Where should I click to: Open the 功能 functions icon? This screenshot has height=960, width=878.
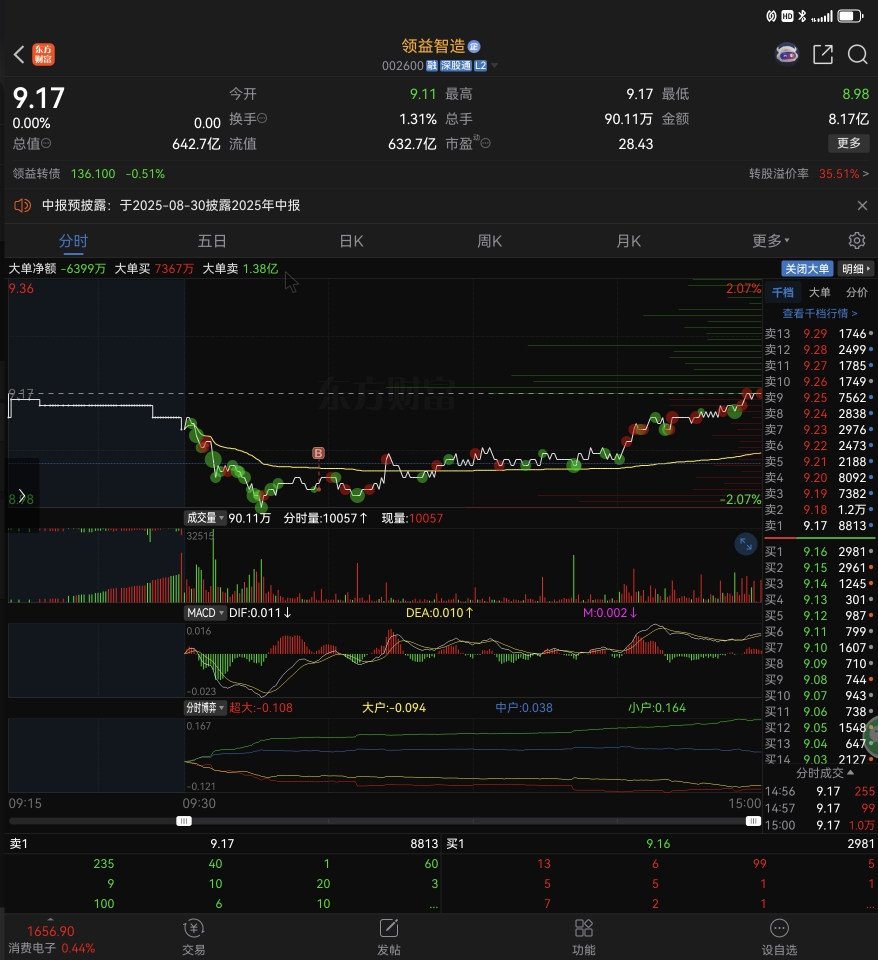[583, 937]
